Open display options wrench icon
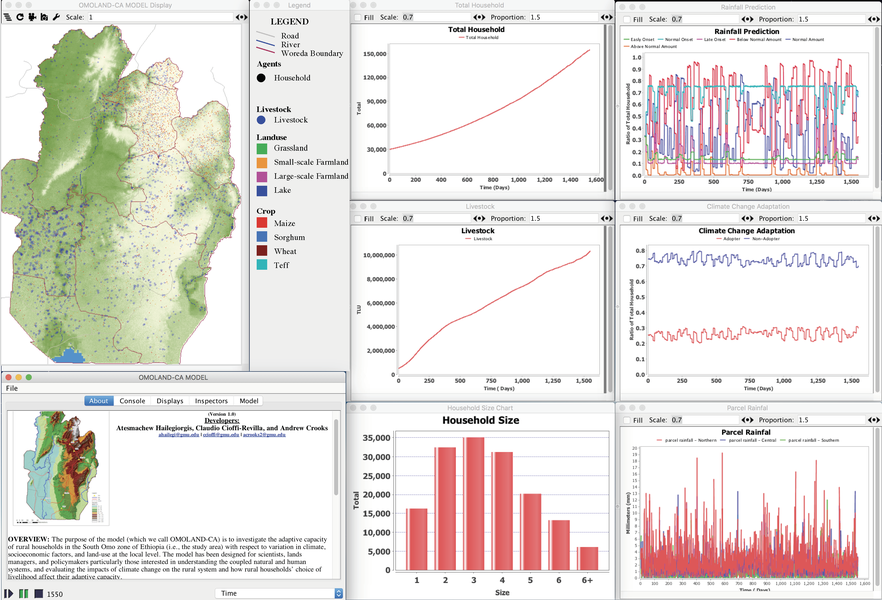Viewport: 882px width, 600px height. point(56,18)
